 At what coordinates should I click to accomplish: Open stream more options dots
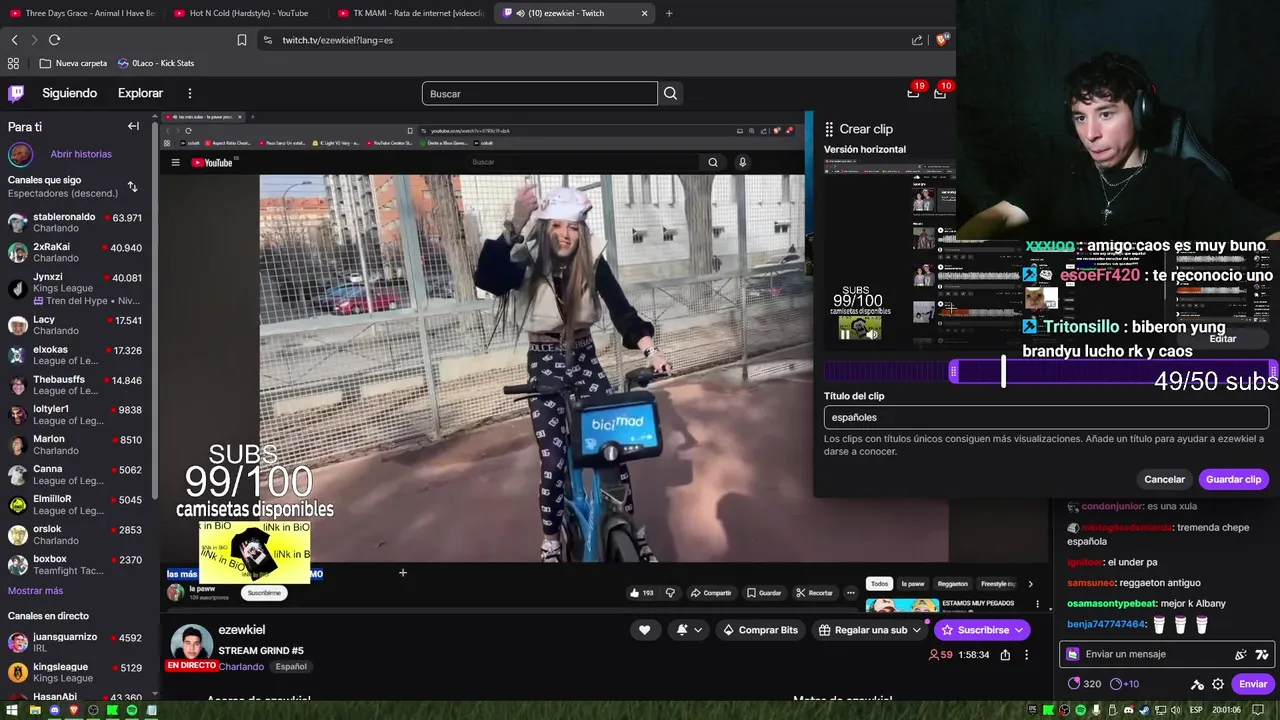pos(1026,655)
